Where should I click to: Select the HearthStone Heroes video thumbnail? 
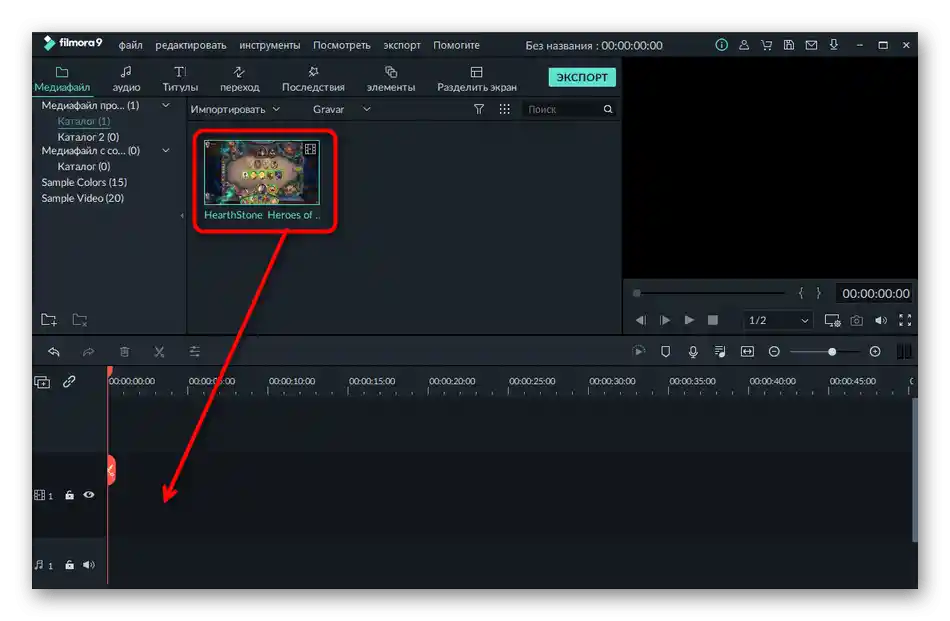262,173
